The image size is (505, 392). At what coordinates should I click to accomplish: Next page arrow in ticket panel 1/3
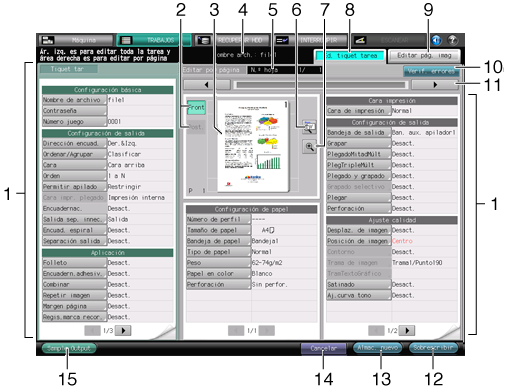[x=123, y=330]
